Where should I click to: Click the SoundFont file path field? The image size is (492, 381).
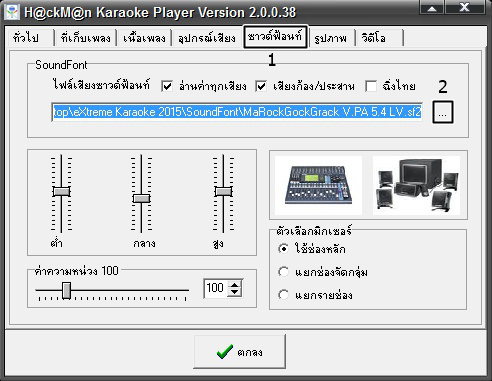click(237, 112)
